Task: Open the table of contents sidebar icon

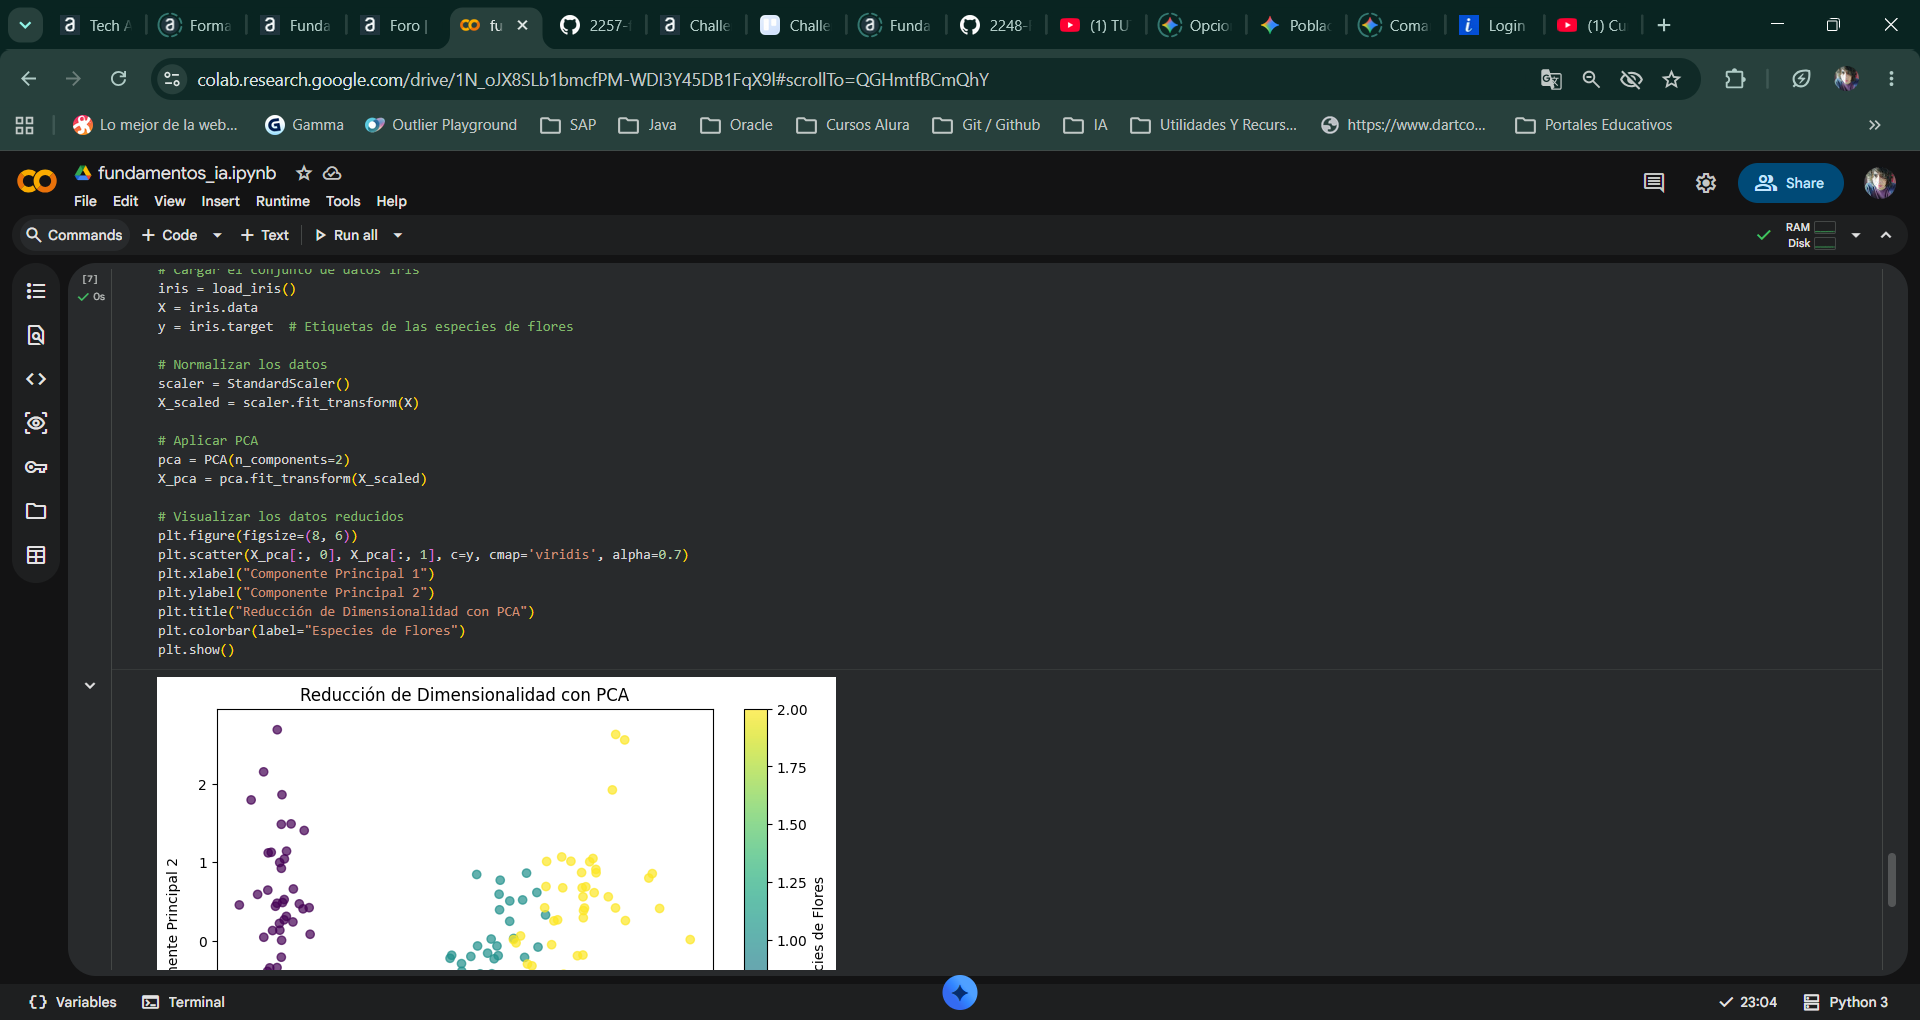Action: pyautogui.click(x=36, y=291)
